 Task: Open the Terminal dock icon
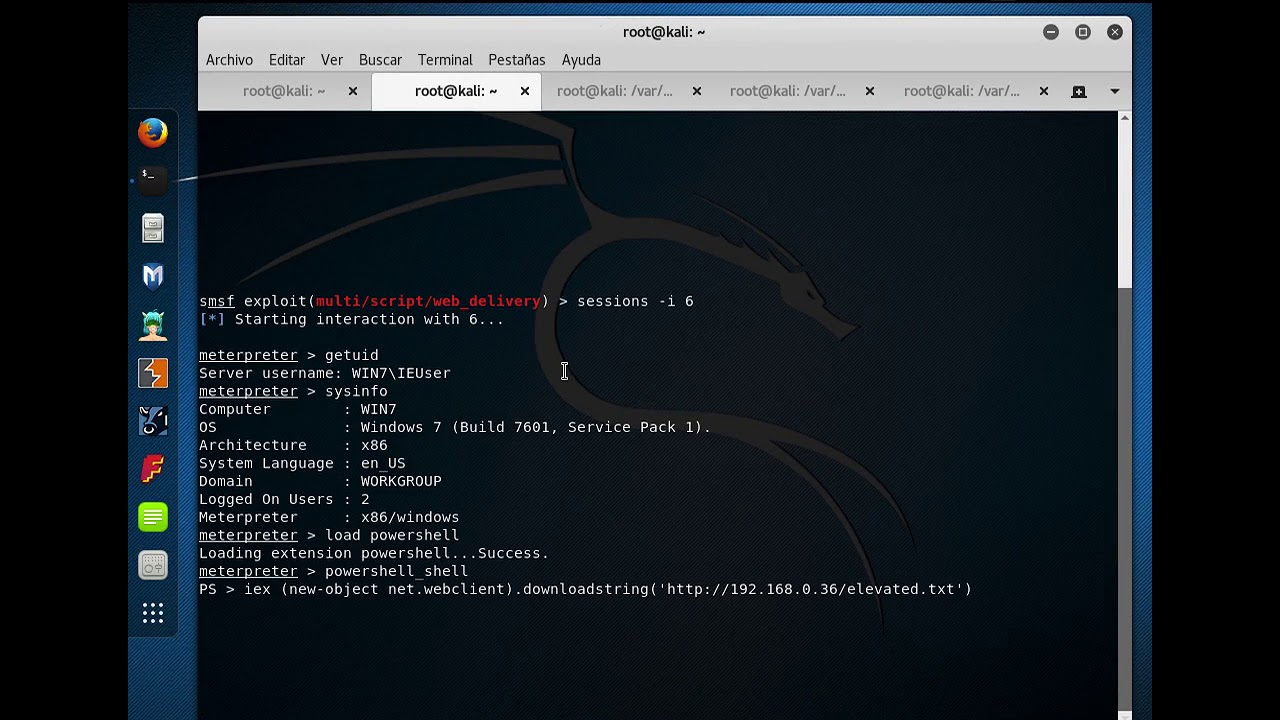[153, 180]
